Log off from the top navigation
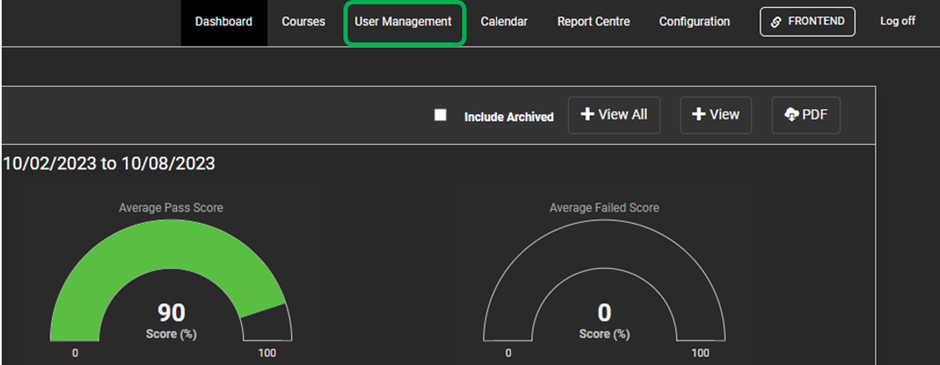940x365 pixels. click(x=897, y=22)
